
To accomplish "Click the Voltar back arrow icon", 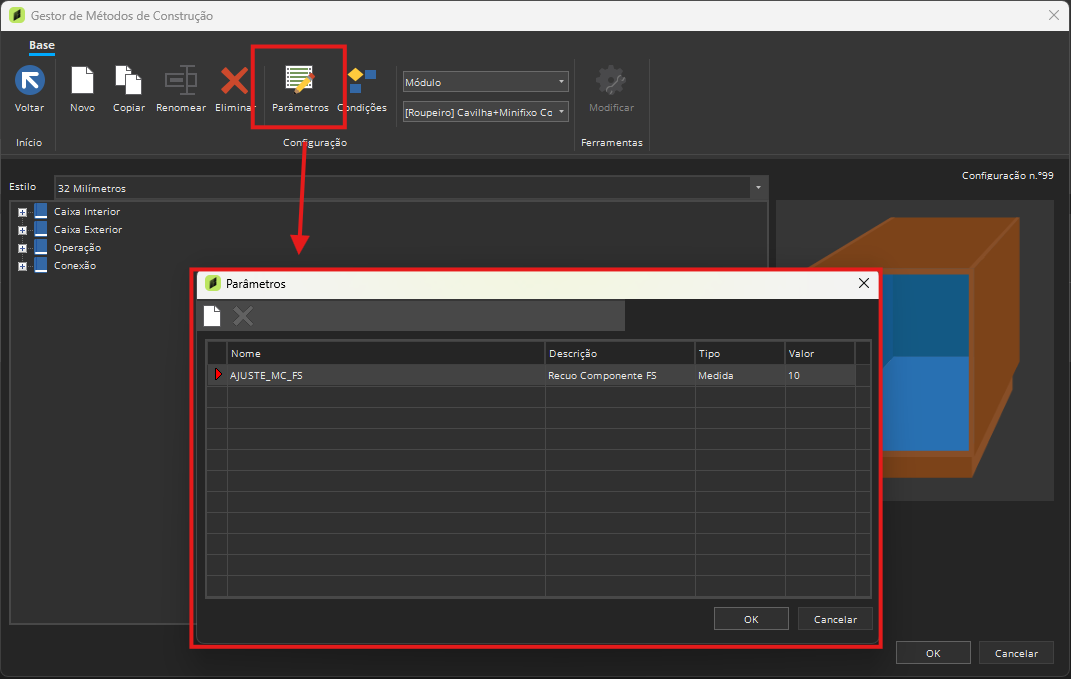I will coord(29,81).
